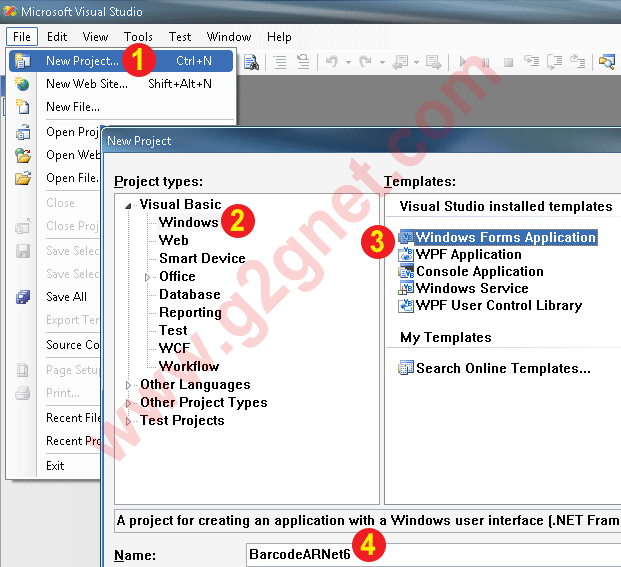Click the New Web Site globe icon
The height and width of the screenshot is (567, 621).
[23, 84]
